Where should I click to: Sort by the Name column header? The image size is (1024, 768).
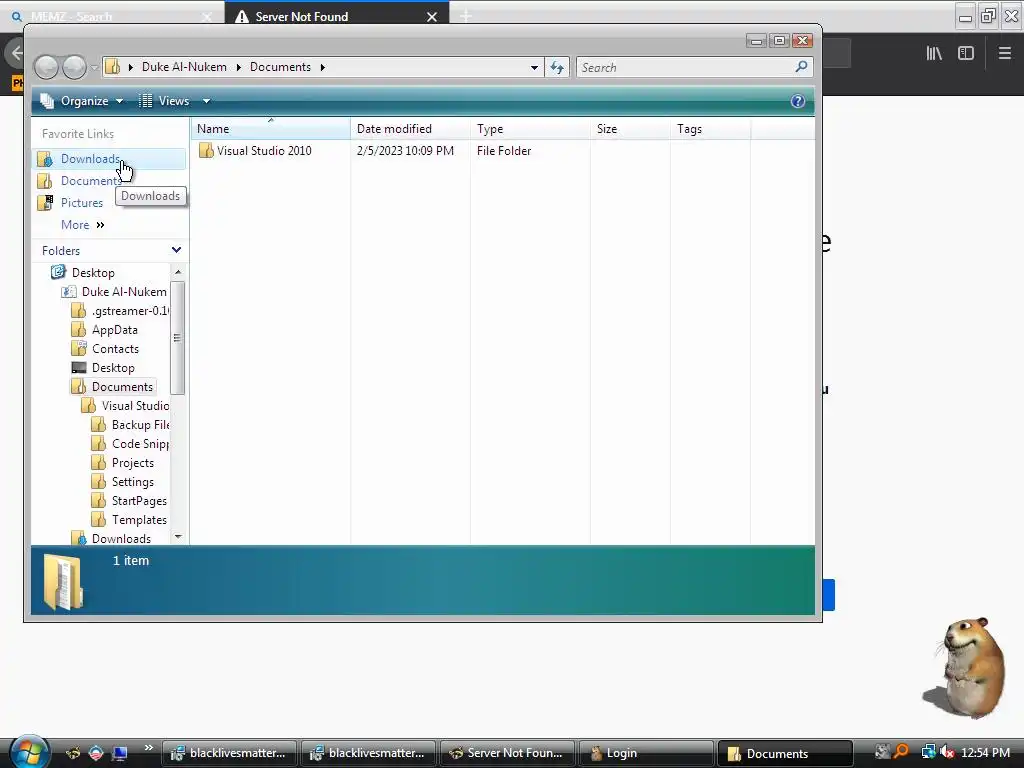pyautogui.click(x=270, y=129)
